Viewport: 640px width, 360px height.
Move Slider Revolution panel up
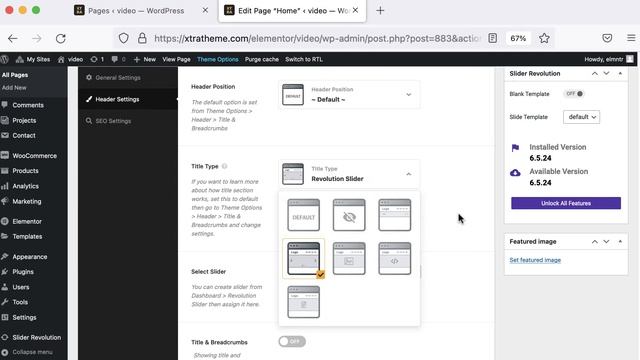(595, 73)
